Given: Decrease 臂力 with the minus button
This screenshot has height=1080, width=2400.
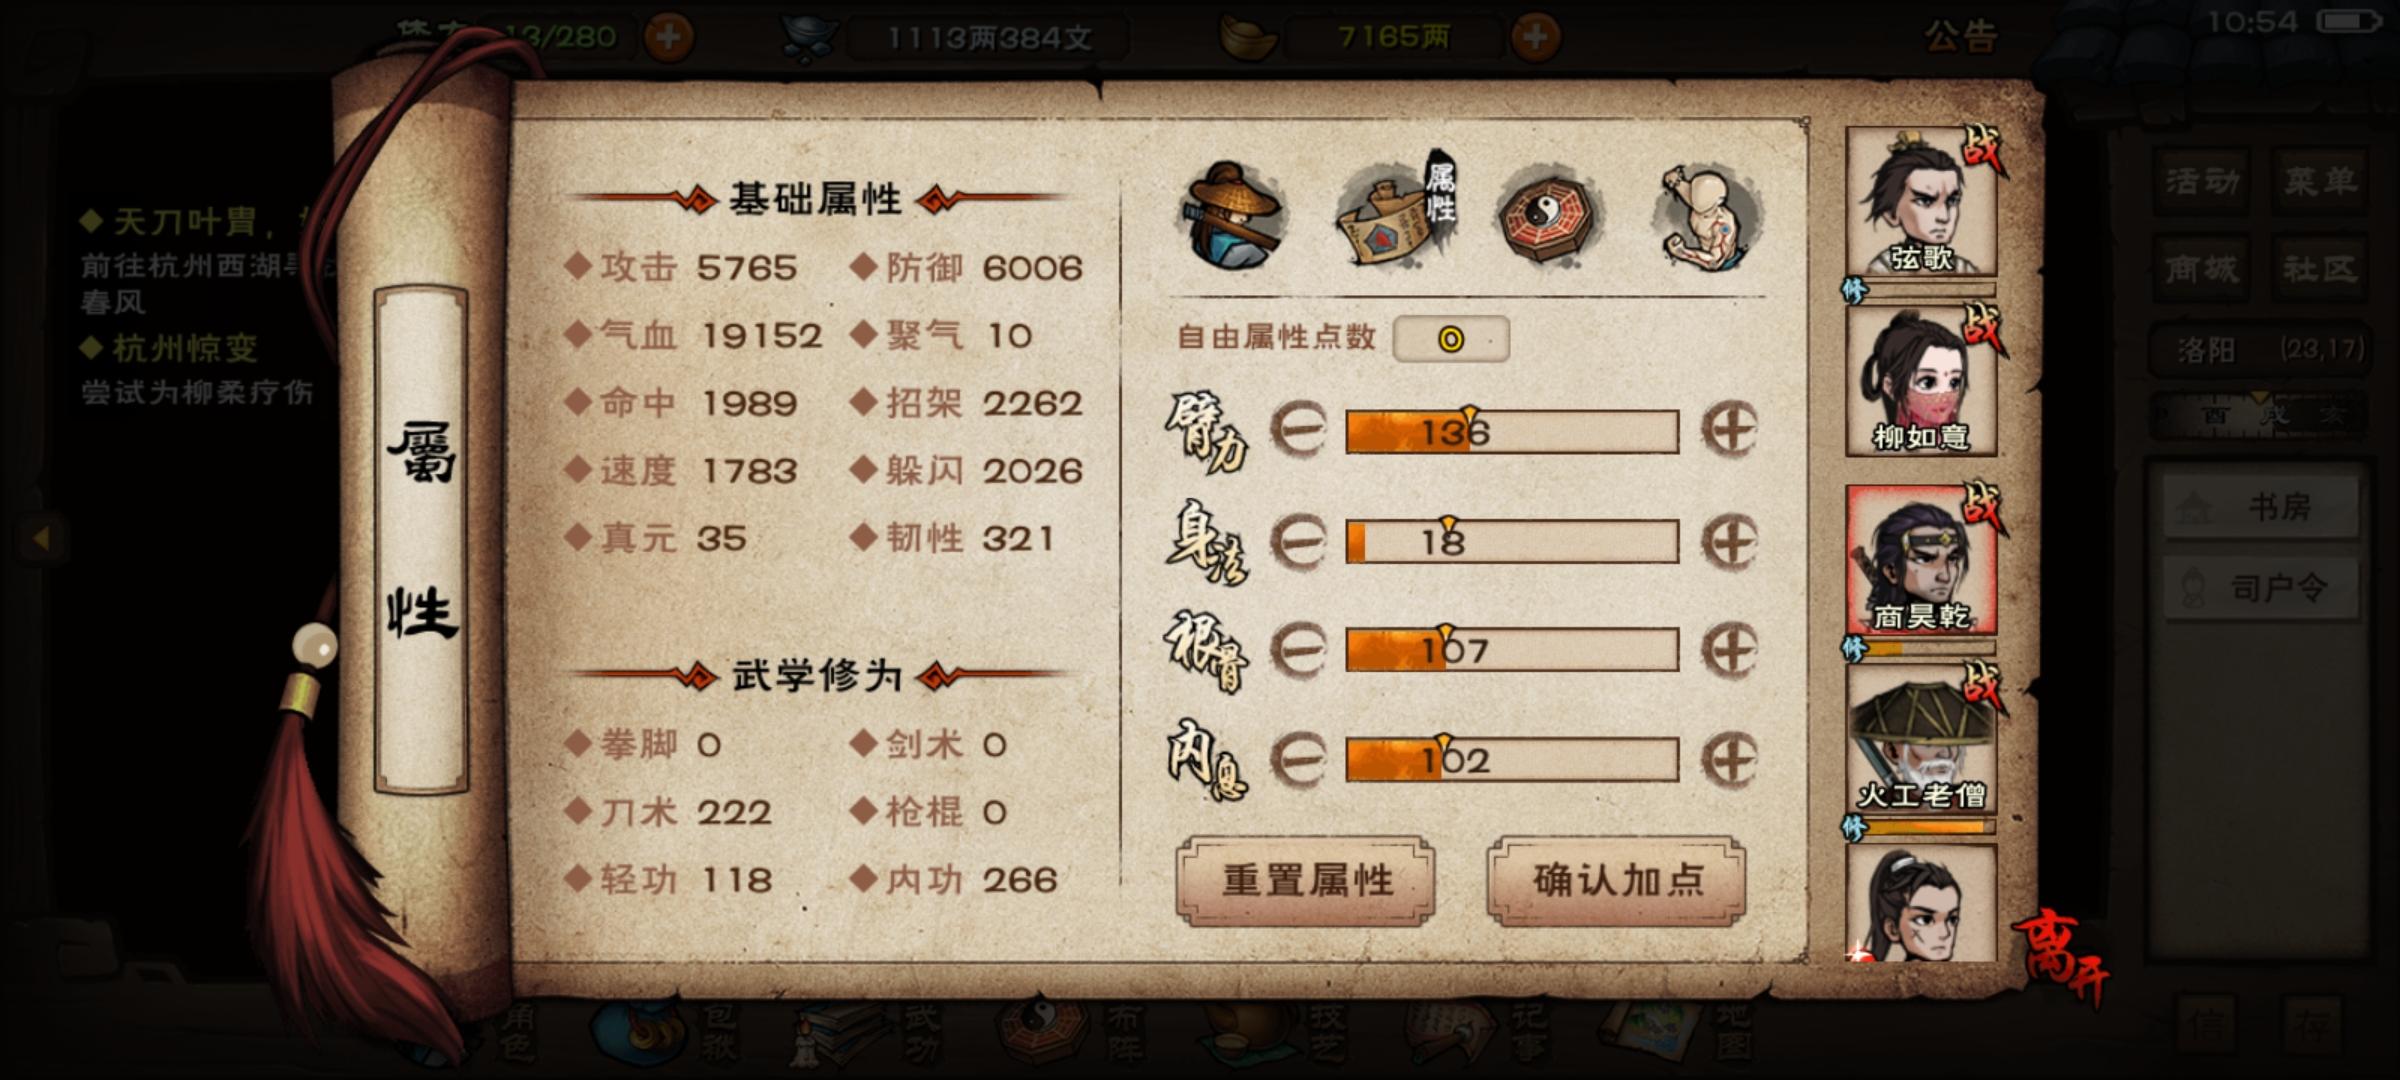Looking at the screenshot, I should point(1298,430).
